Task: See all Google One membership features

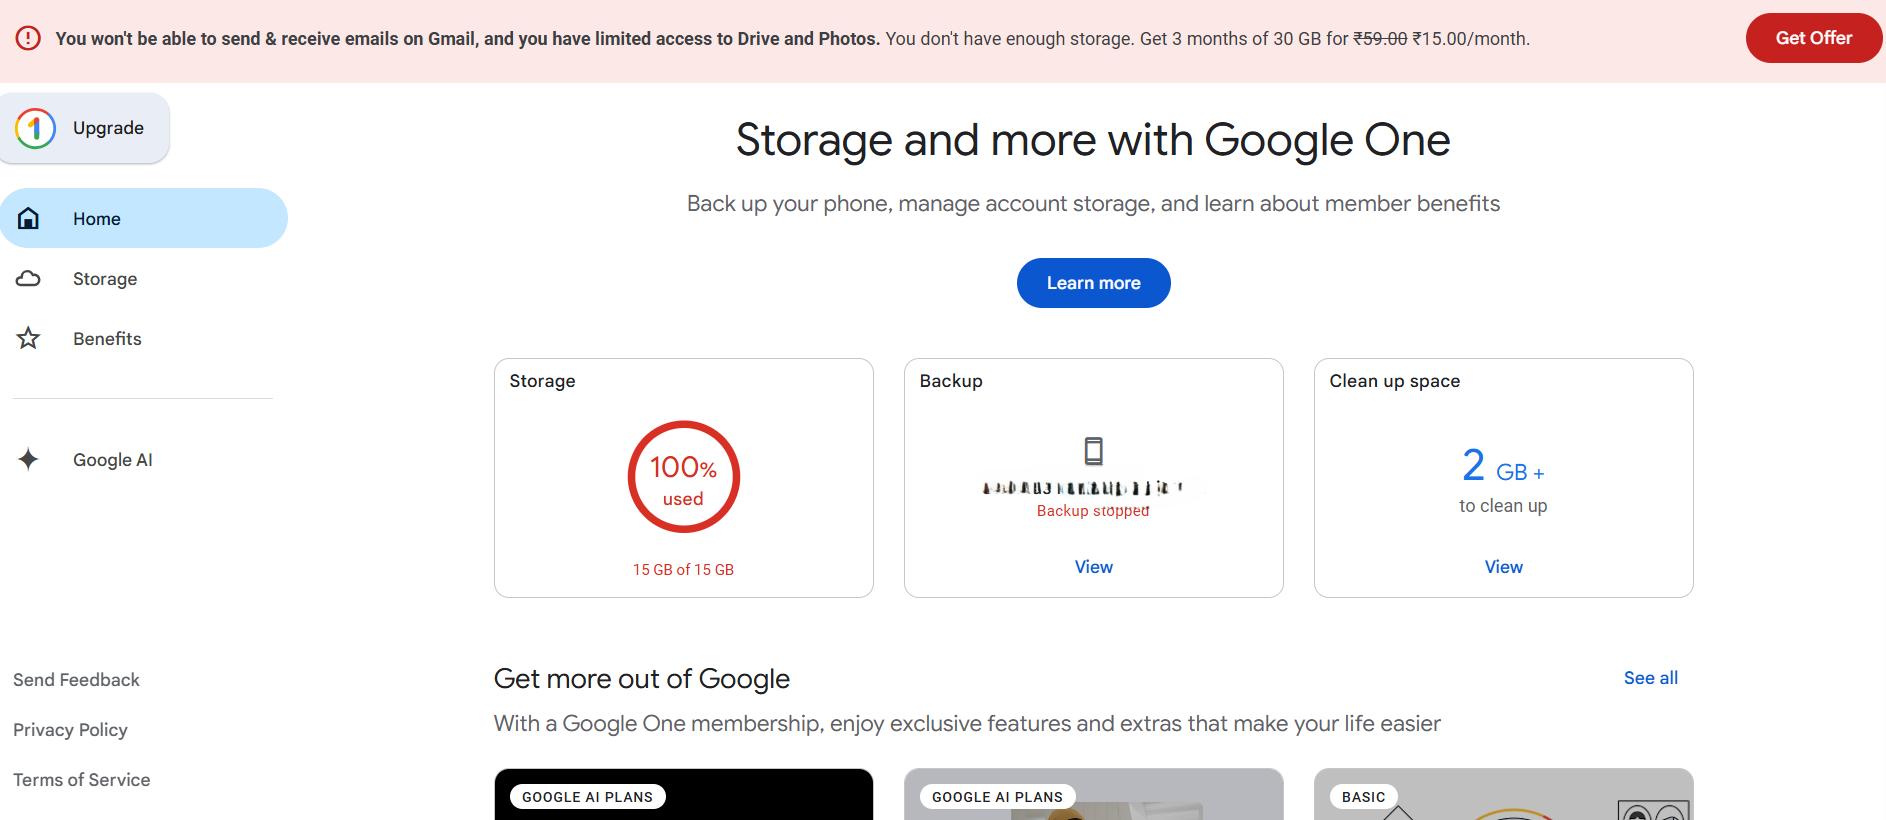Action: pos(1650,677)
